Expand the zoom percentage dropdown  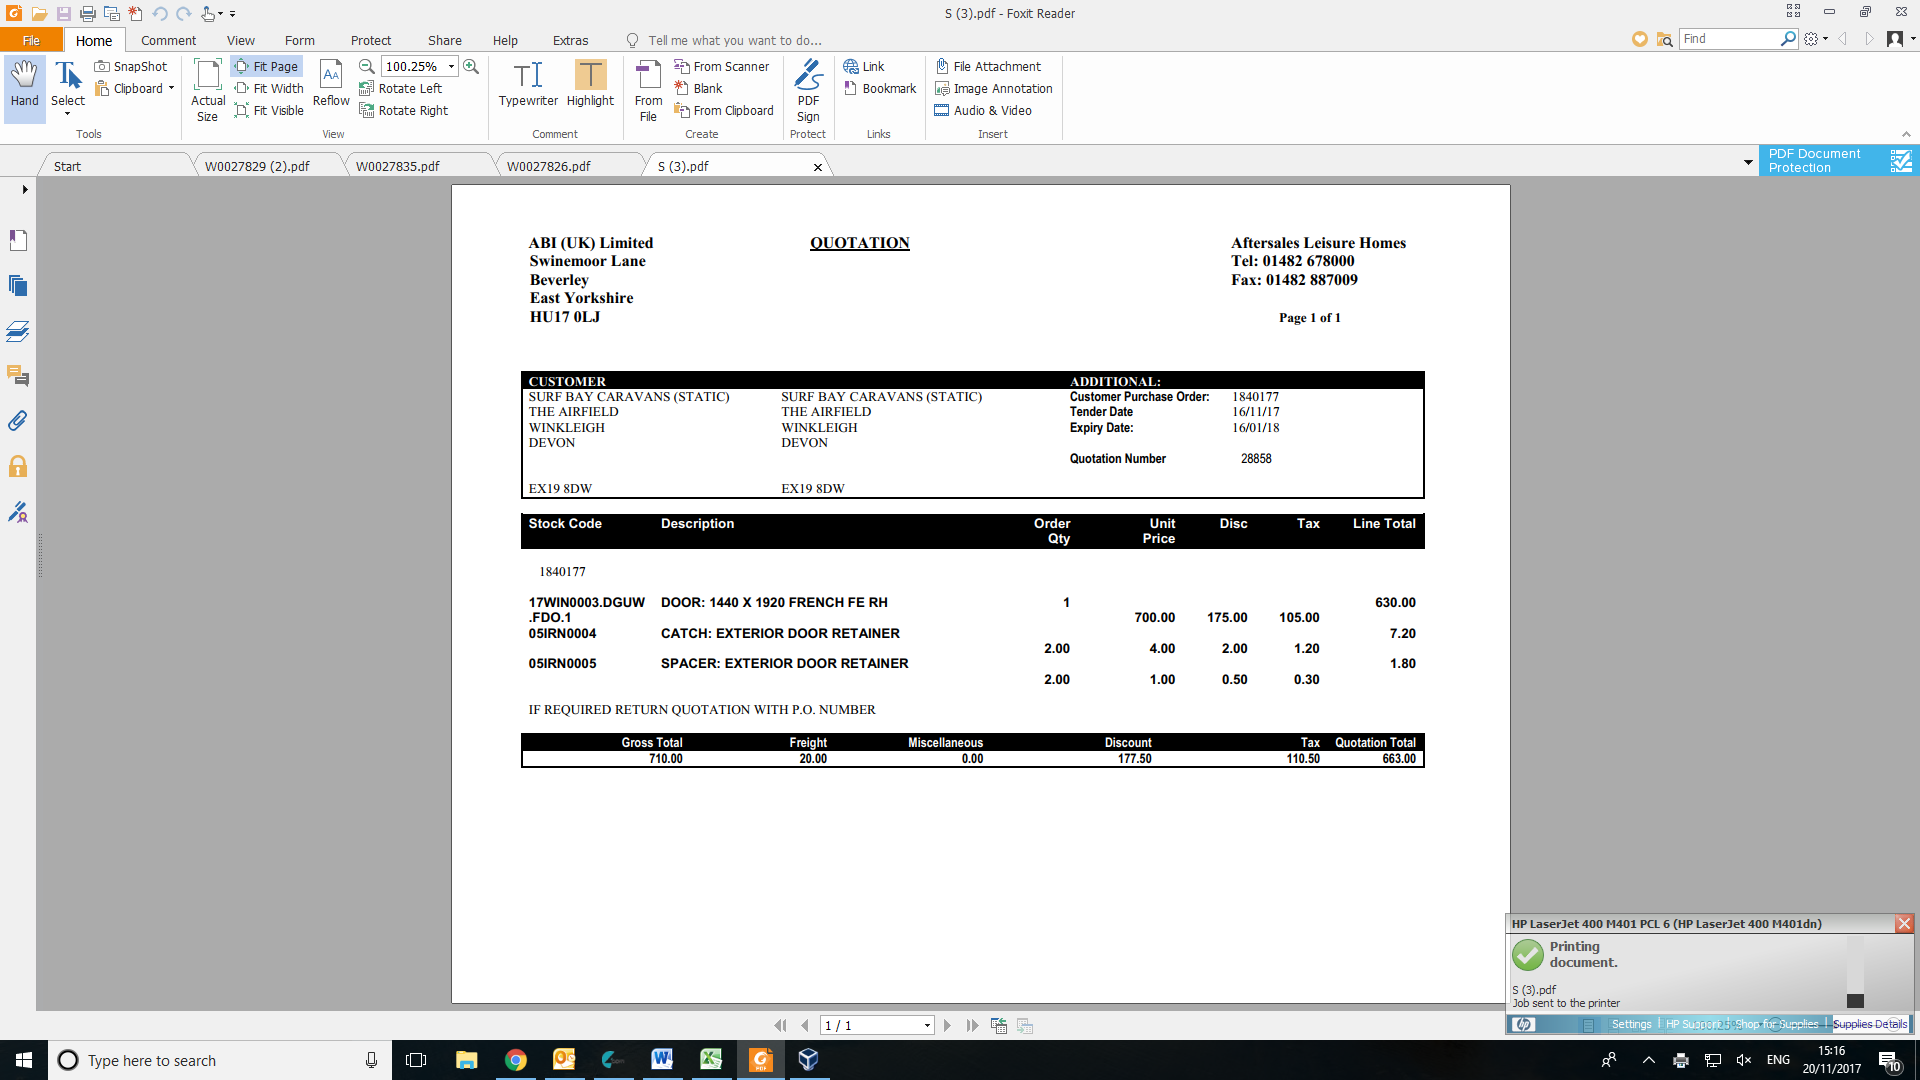click(x=452, y=66)
